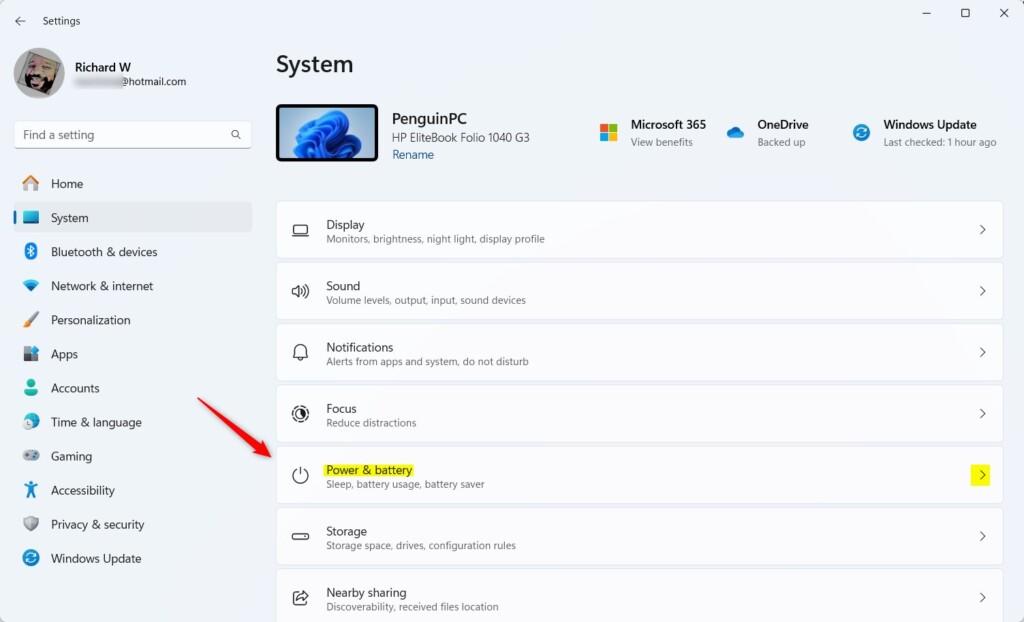Click 'Sleep, battery usage, battery saver' text
This screenshot has height=622, width=1024.
point(405,484)
